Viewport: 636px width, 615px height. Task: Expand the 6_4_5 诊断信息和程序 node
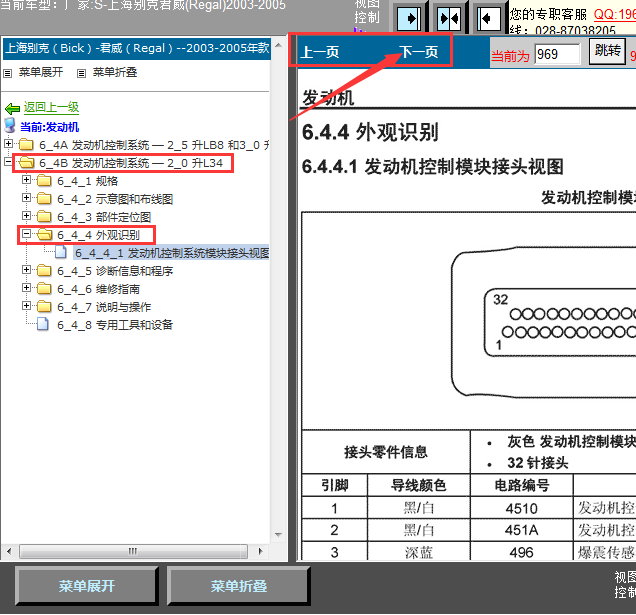(x=27, y=271)
